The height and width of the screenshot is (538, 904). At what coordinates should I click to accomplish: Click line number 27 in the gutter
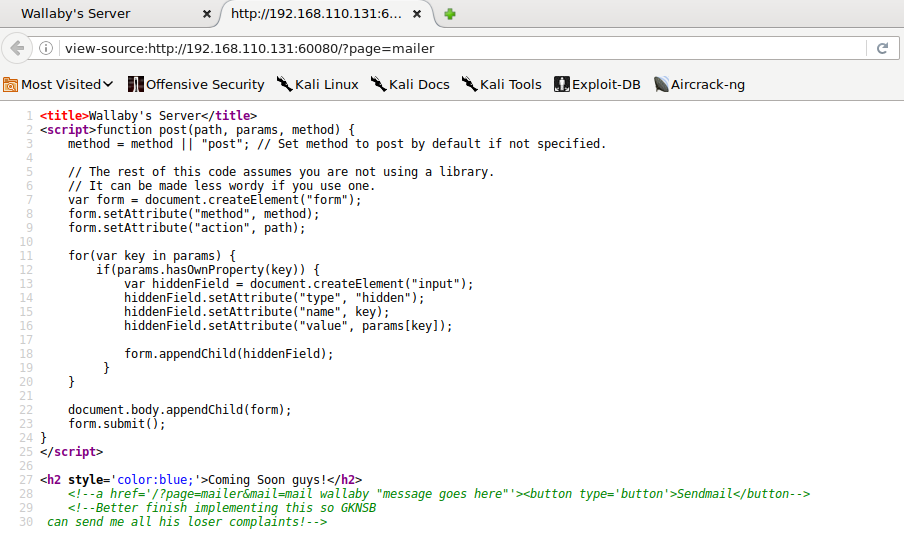[x=26, y=480]
